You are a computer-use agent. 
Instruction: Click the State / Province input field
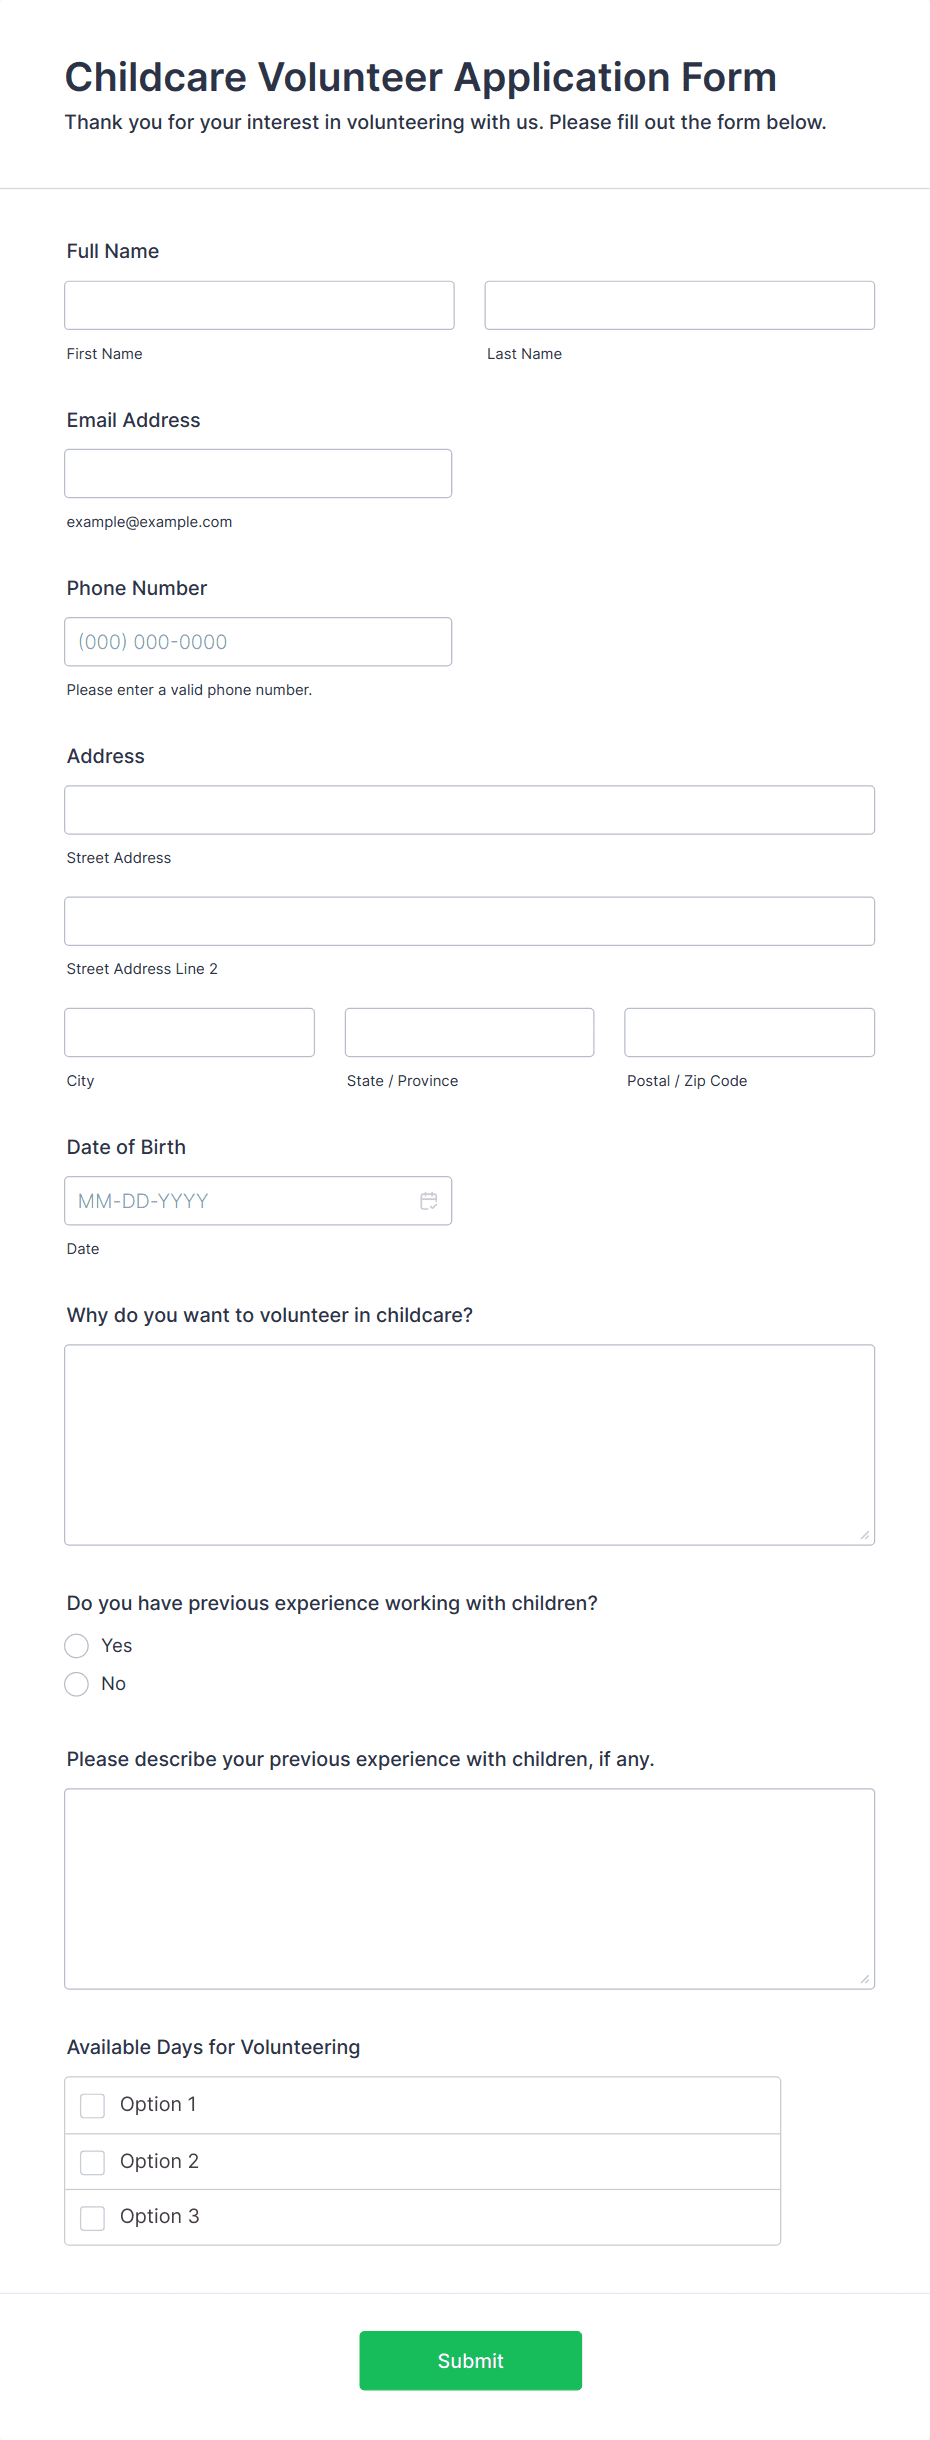pyautogui.click(x=469, y=1032)
